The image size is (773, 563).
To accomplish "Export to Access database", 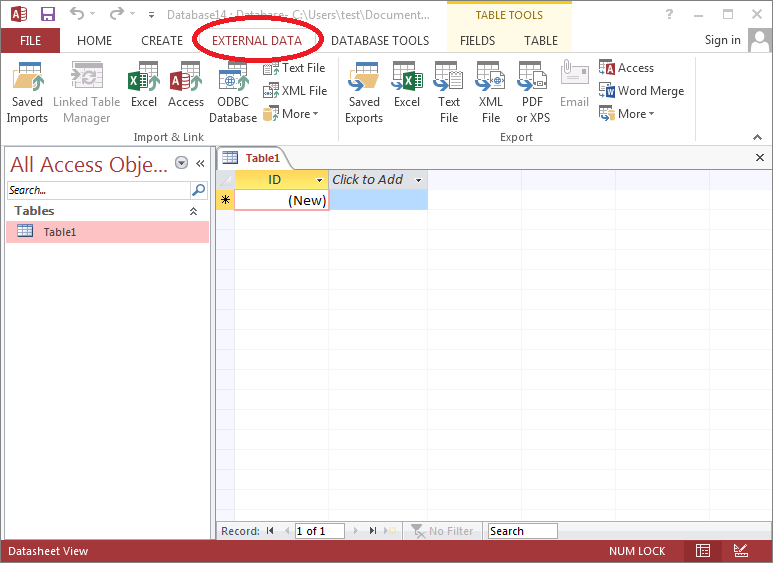I will pos(627,68).
